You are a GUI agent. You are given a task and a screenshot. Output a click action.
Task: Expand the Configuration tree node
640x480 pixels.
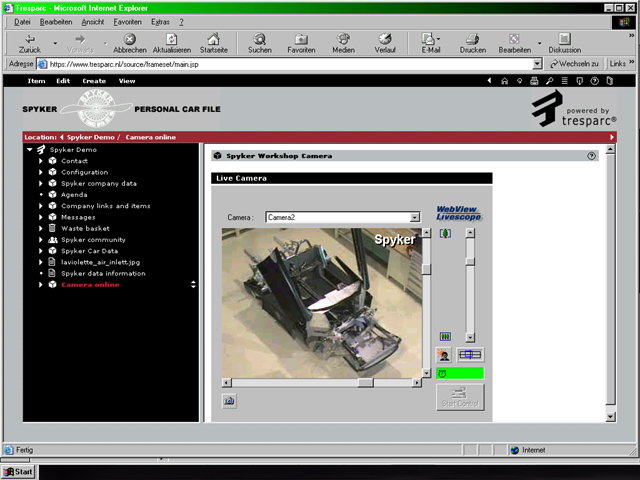tap(40, 172)
